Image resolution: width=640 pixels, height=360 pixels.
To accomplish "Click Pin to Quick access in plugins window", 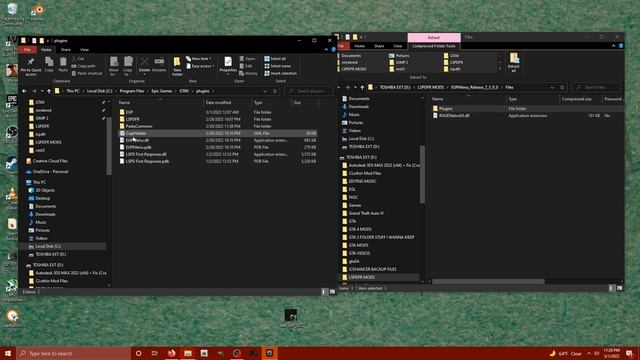I will click(31, 67).
